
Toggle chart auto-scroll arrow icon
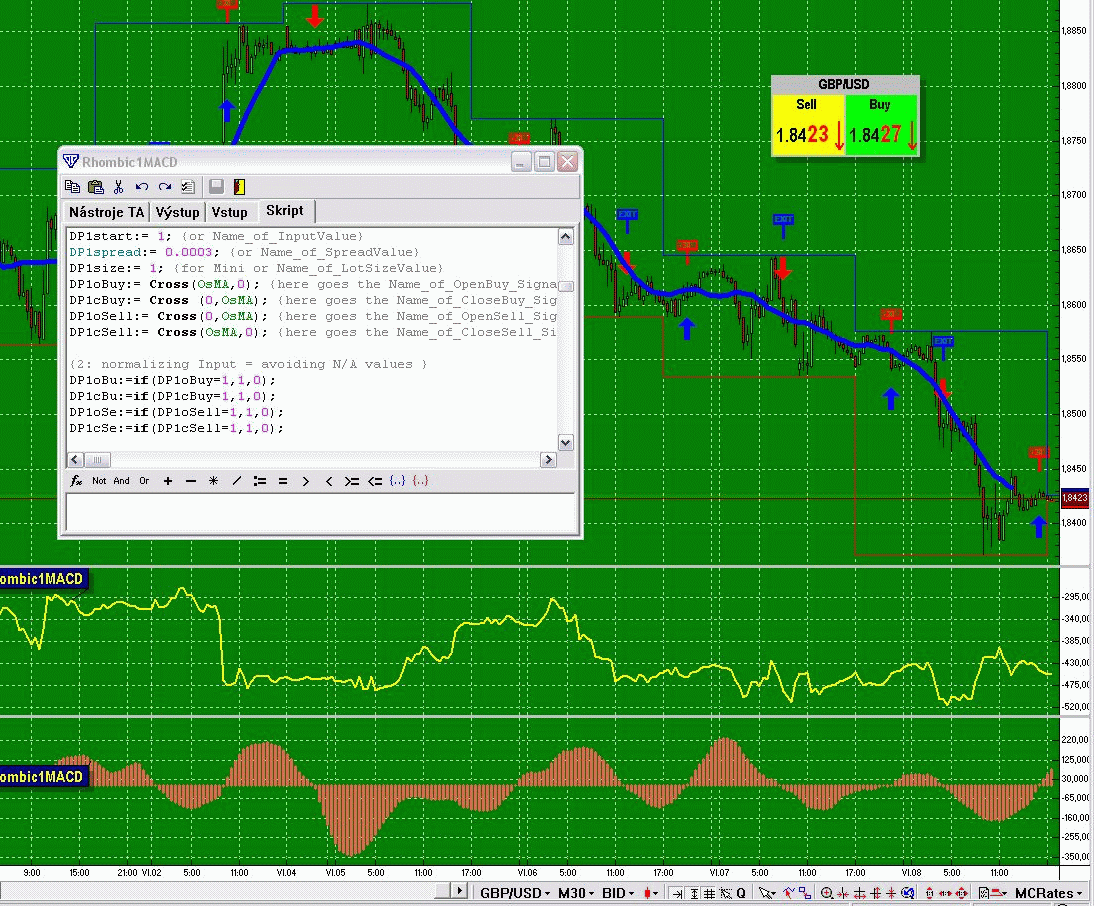(x=677, y=893)
